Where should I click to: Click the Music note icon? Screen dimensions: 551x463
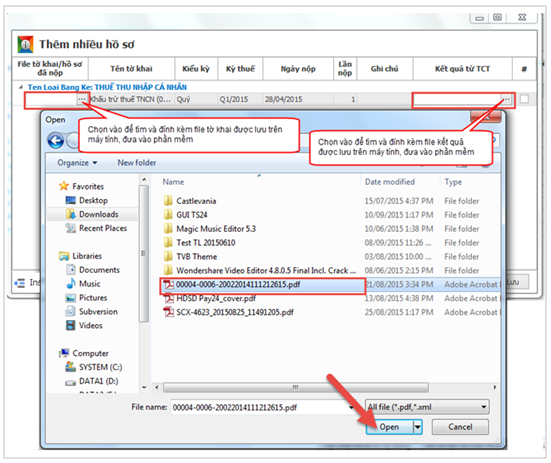(71, 283)
